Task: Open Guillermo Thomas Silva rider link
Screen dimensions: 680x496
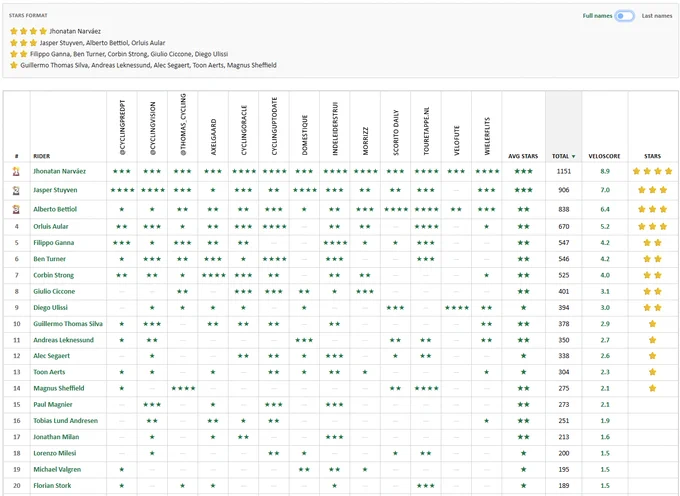Action: (68, 324)
